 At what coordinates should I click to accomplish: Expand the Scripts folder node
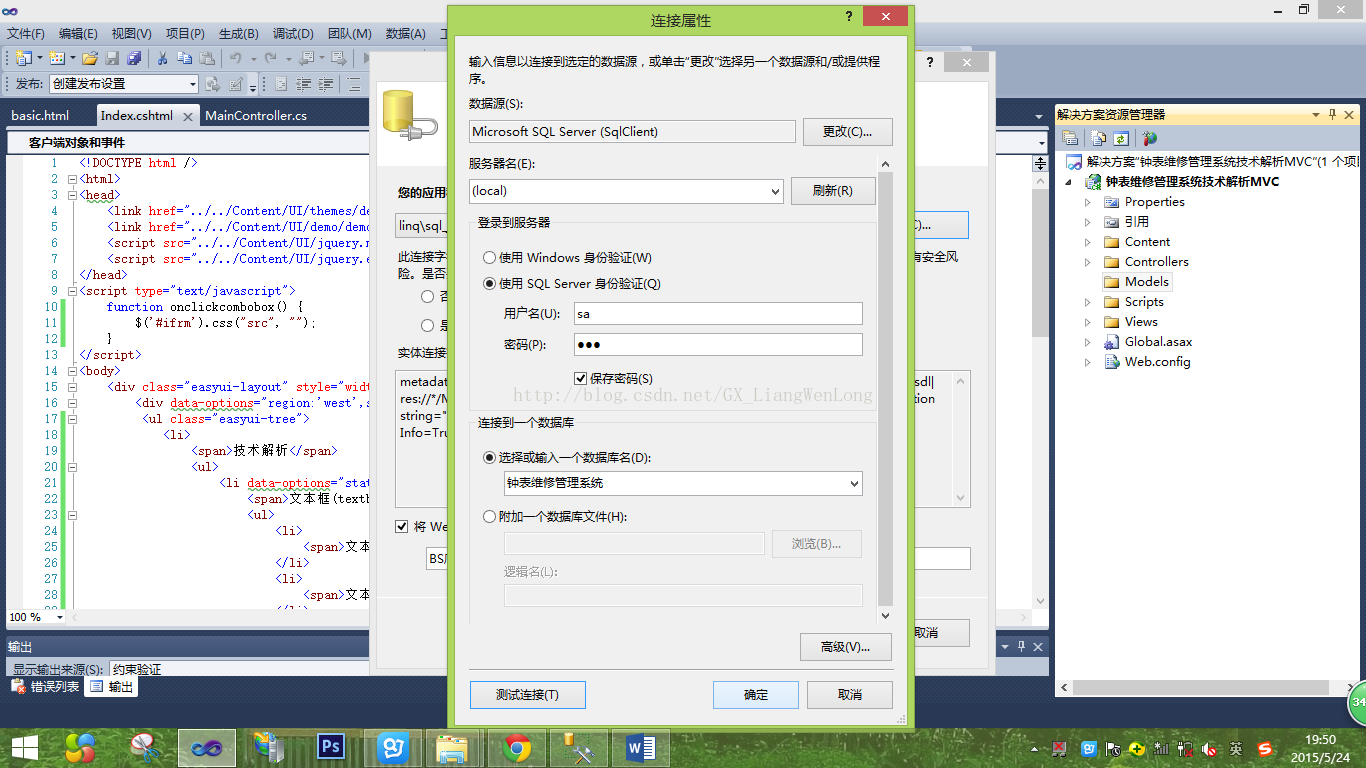point(1088,302)
